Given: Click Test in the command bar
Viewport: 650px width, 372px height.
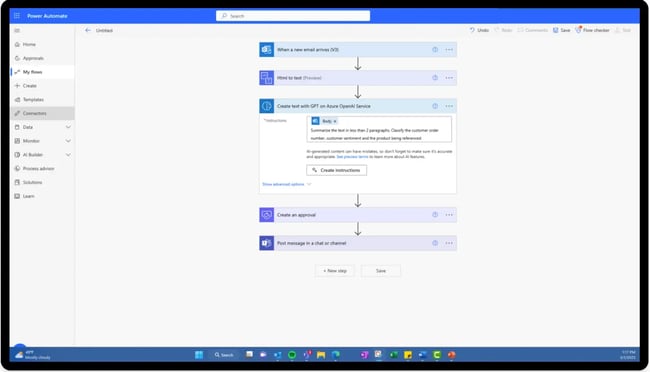Looking at the screenshot, I should click(623, 30).
